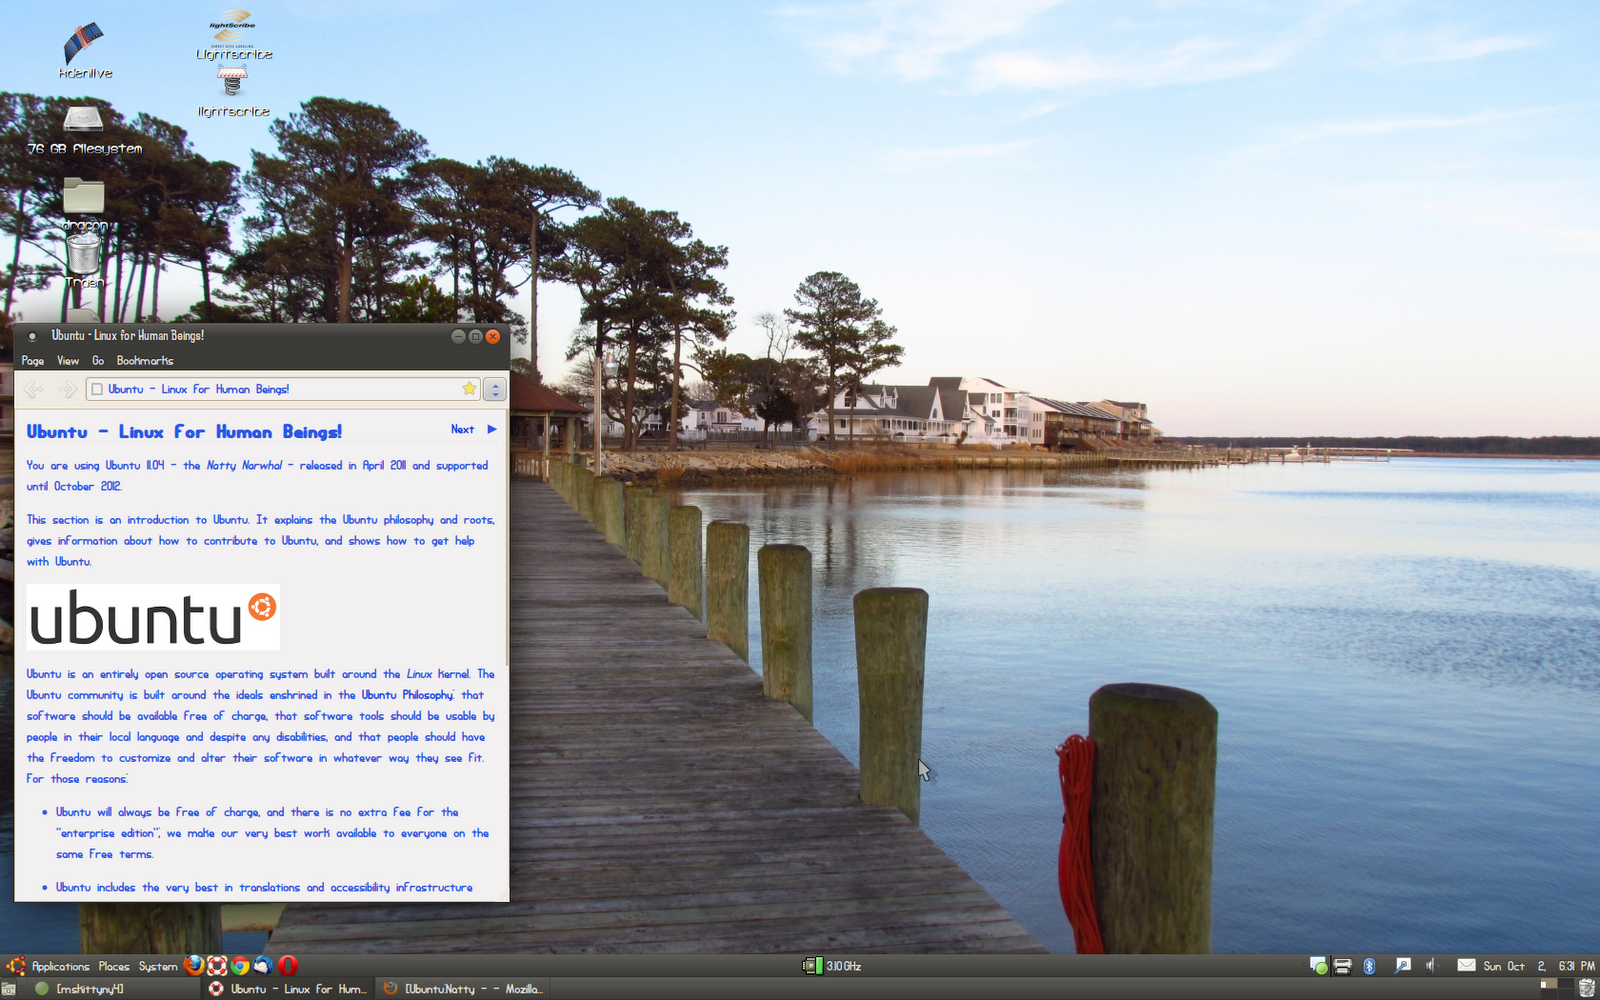Viewport: 1600px width, 1000px height.
Task: Click the green-dot chat status tray icon
Action: tap(1319, 965)
